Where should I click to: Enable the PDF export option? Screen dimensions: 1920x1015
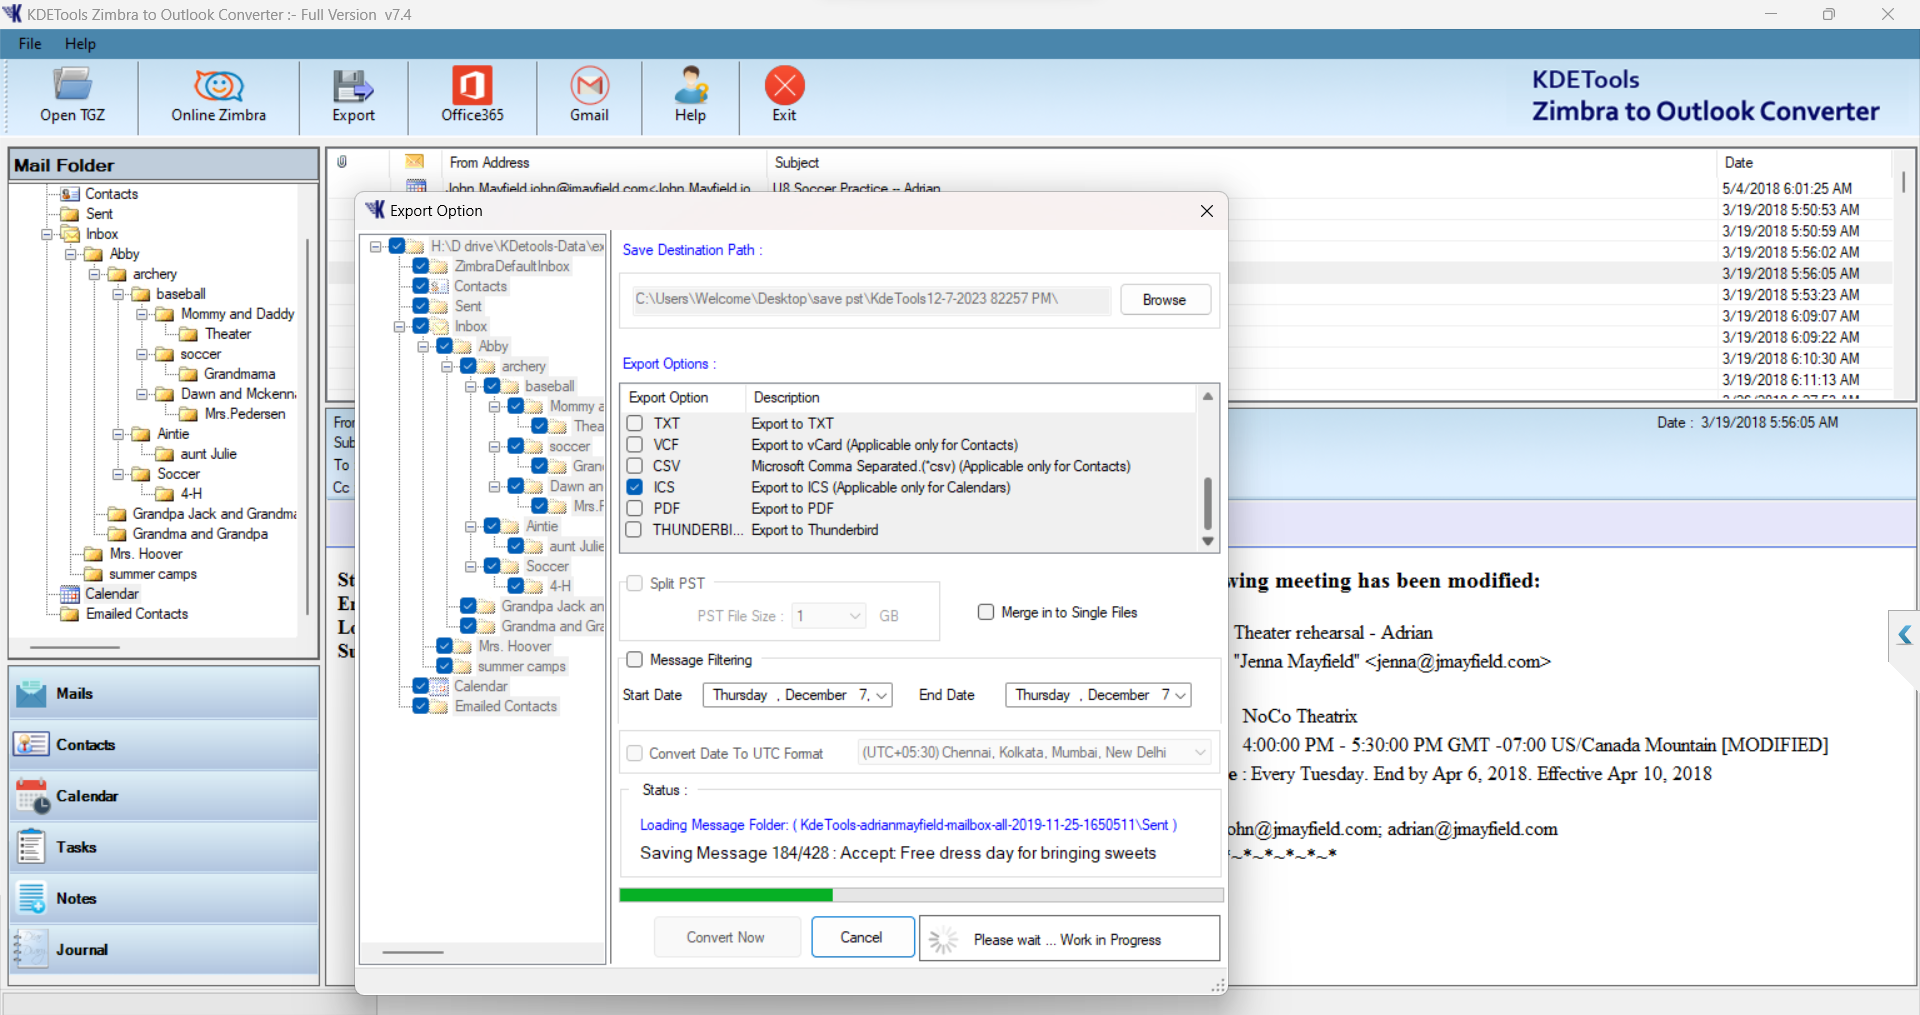[634, 508]
